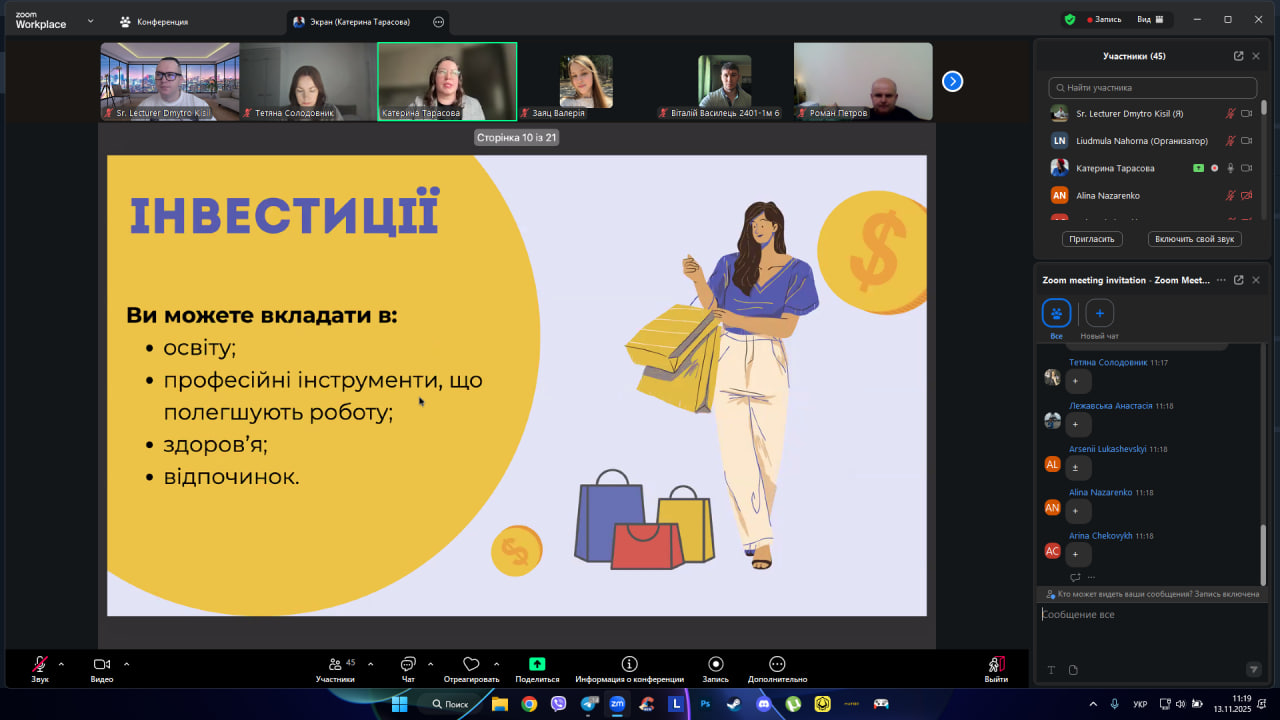
Task: Expand video options arrow next to camera
Action: pos(126,664)
